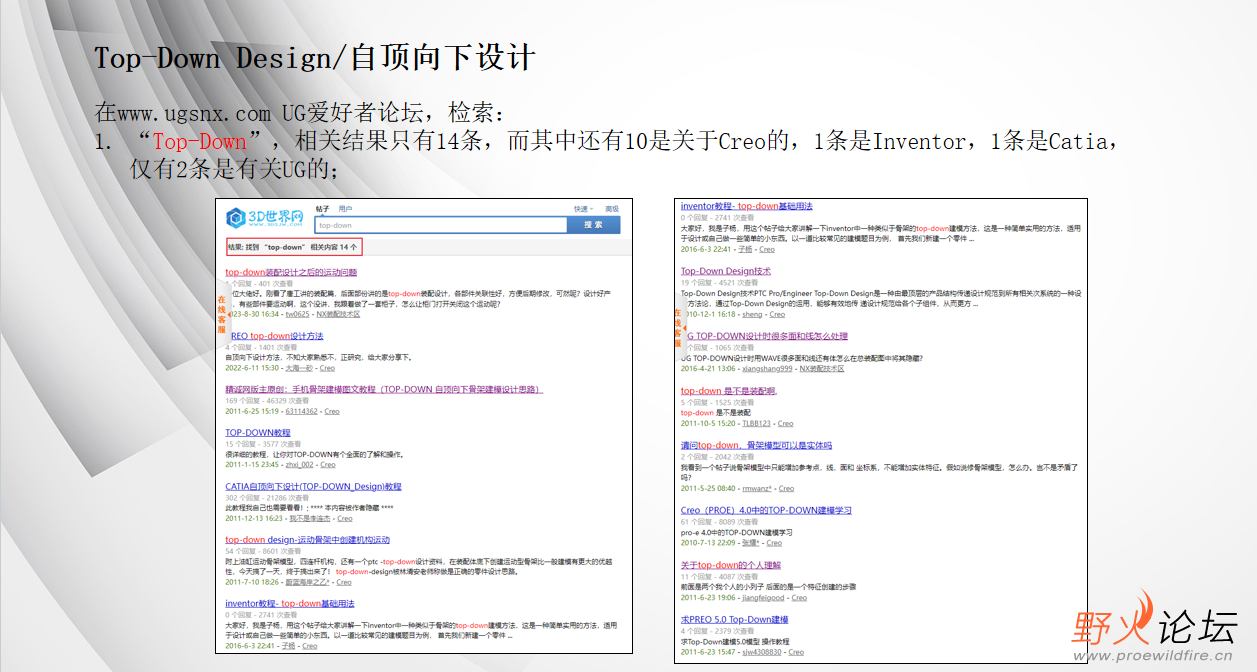Open 手机骨架建模图文教程 result link
The width and height of the screenshot is (1257, 672).
384,389
